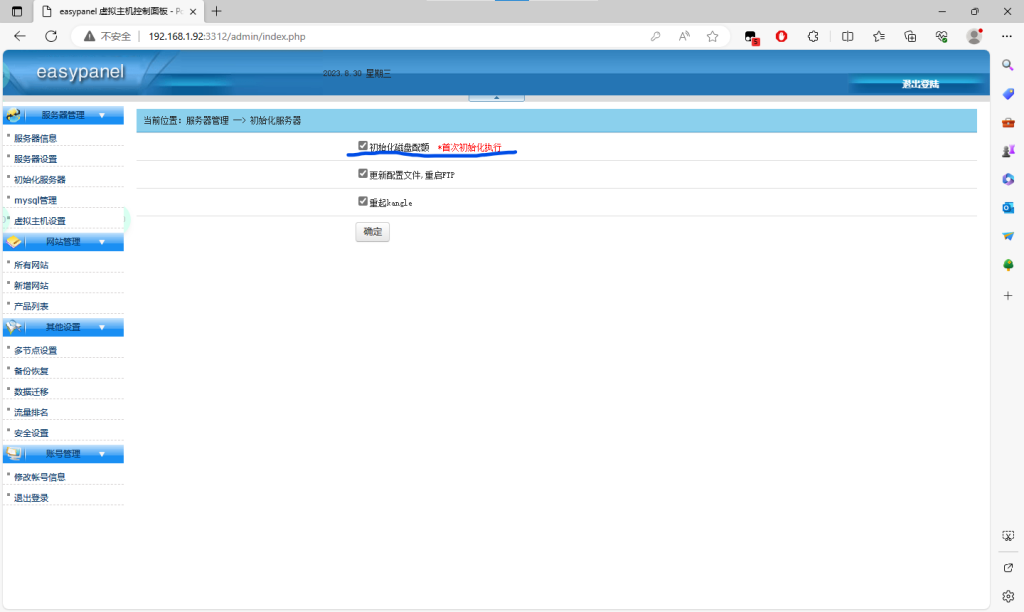Click the Outlook icon in Edge sidebar
Viewport: 1024px width, 612px height.
[x=1008, y=208]
